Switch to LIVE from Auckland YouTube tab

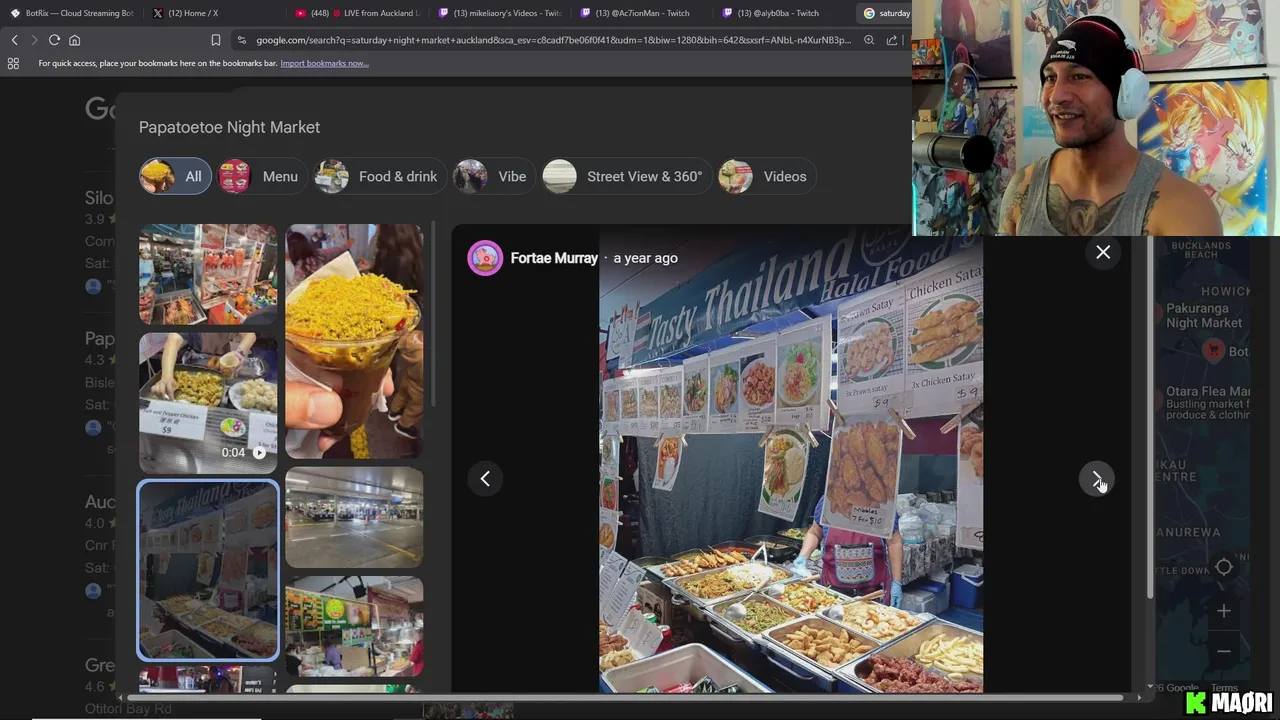tap(359, 13)
